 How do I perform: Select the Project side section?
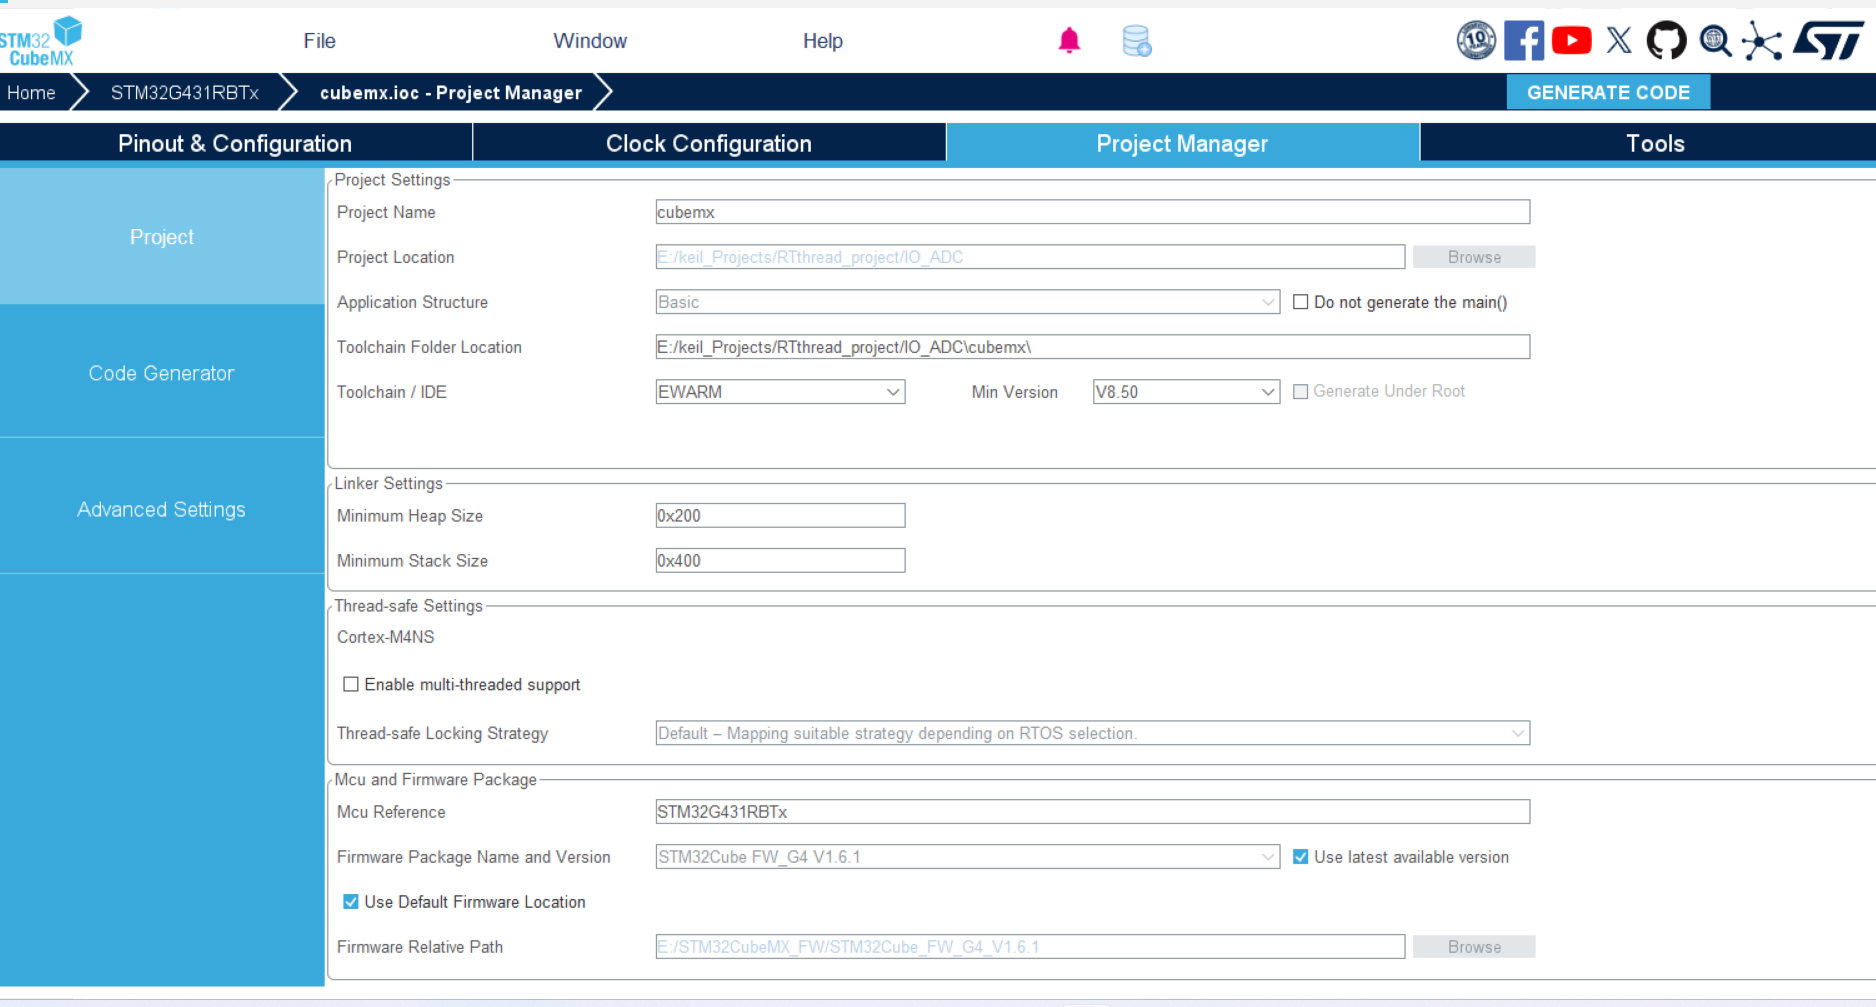[x=162, y=236]
